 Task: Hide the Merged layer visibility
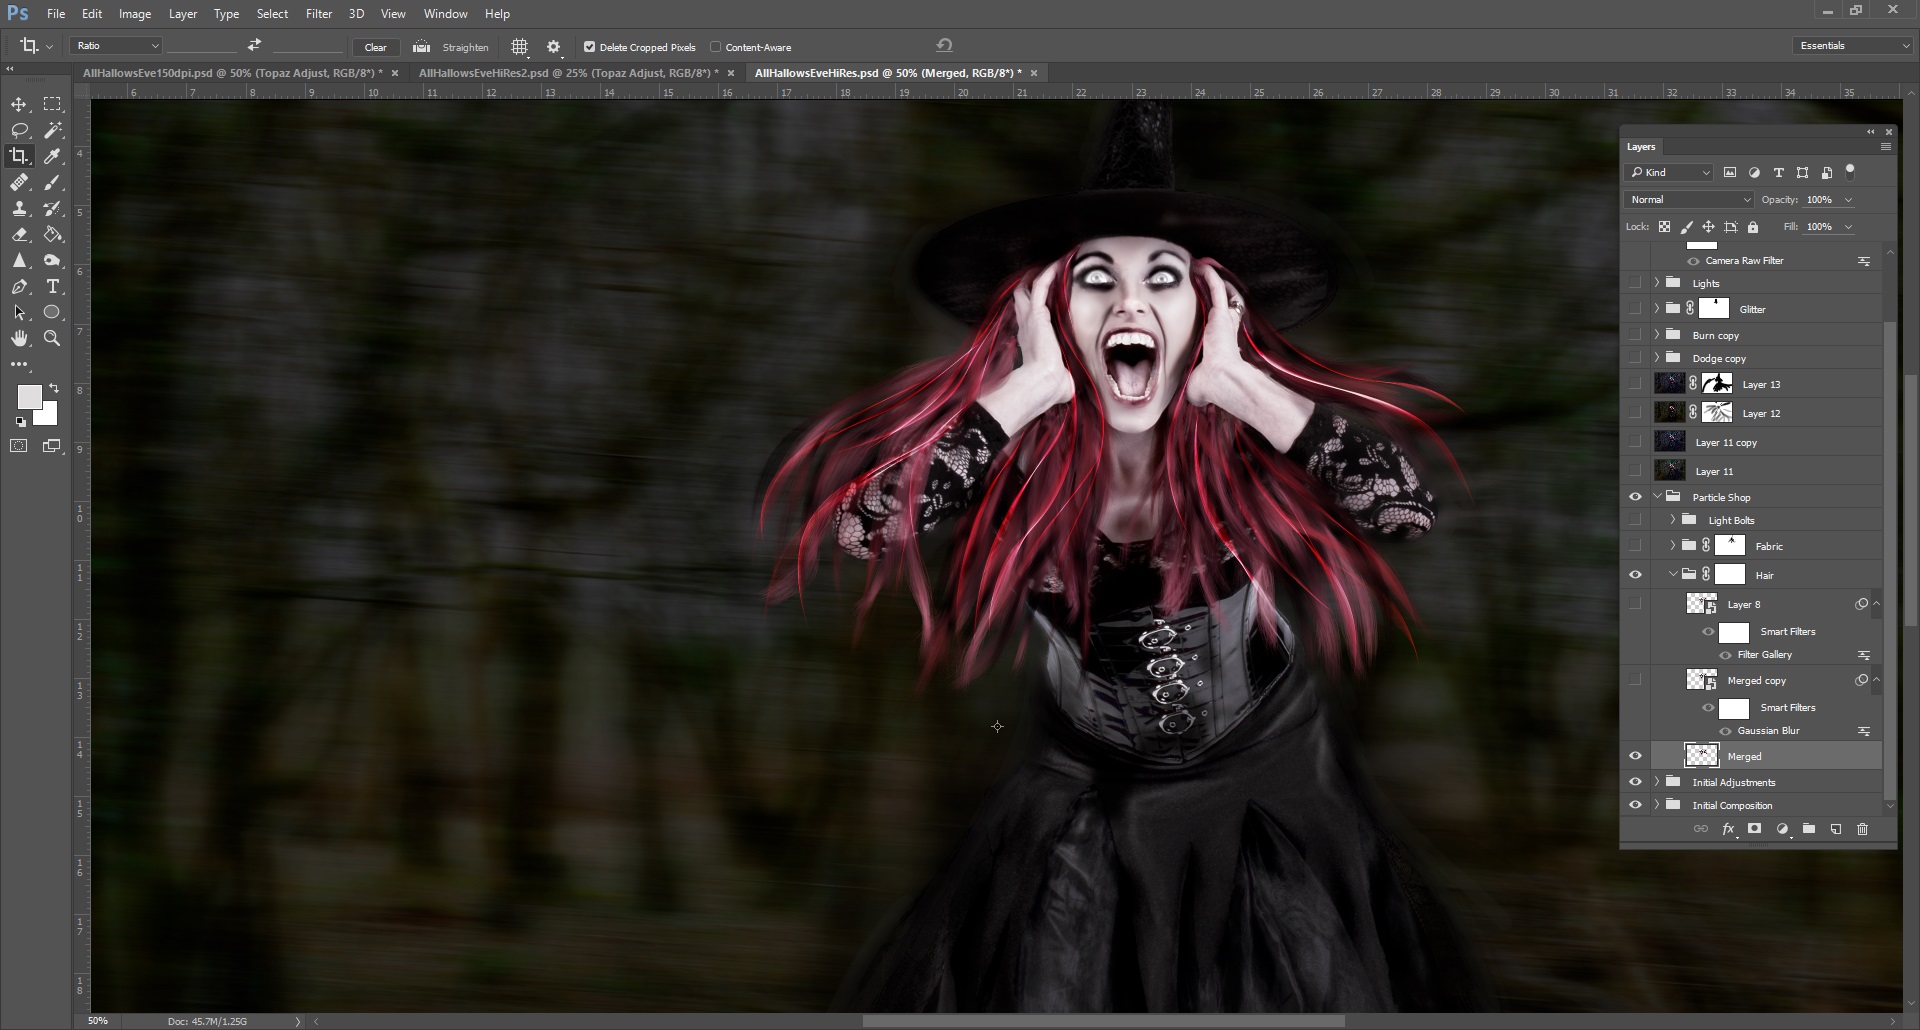[1636, 755]
